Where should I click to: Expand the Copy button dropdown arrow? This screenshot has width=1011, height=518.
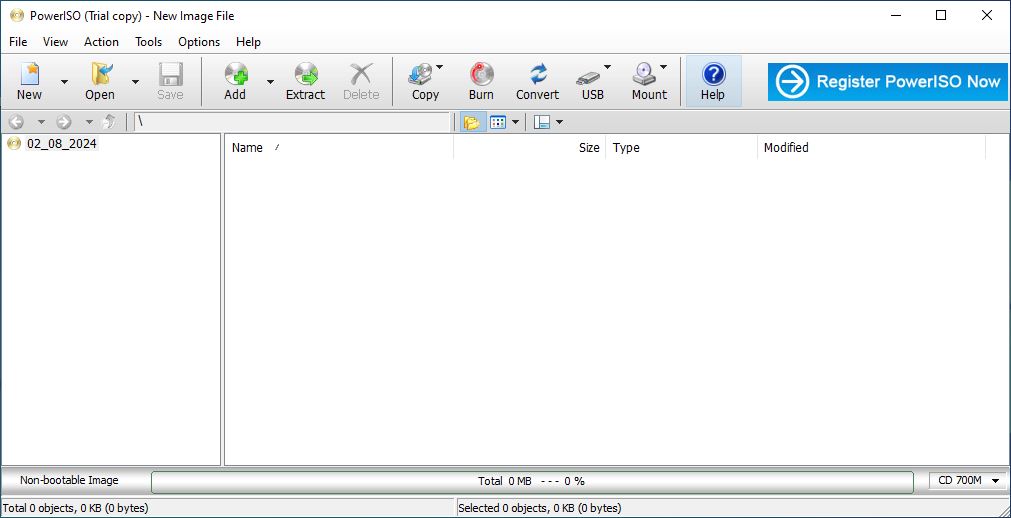tap(440, 66)
